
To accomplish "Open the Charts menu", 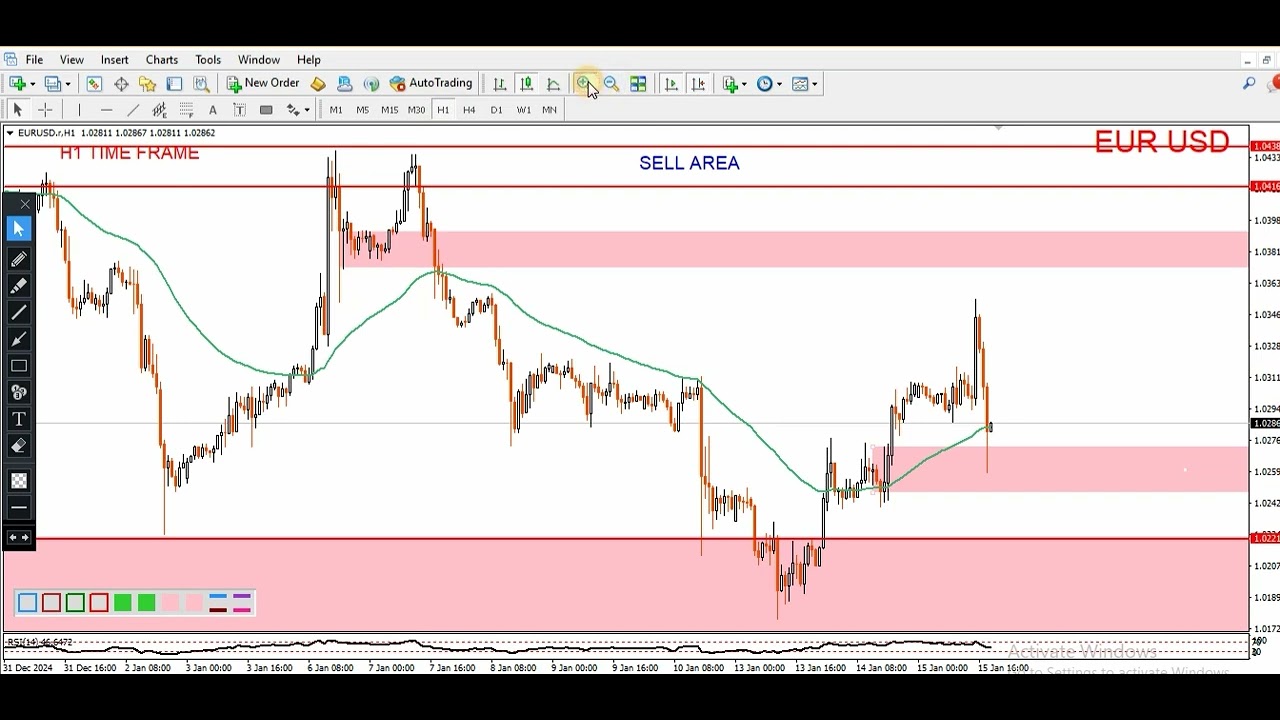I will coord(161,60).
